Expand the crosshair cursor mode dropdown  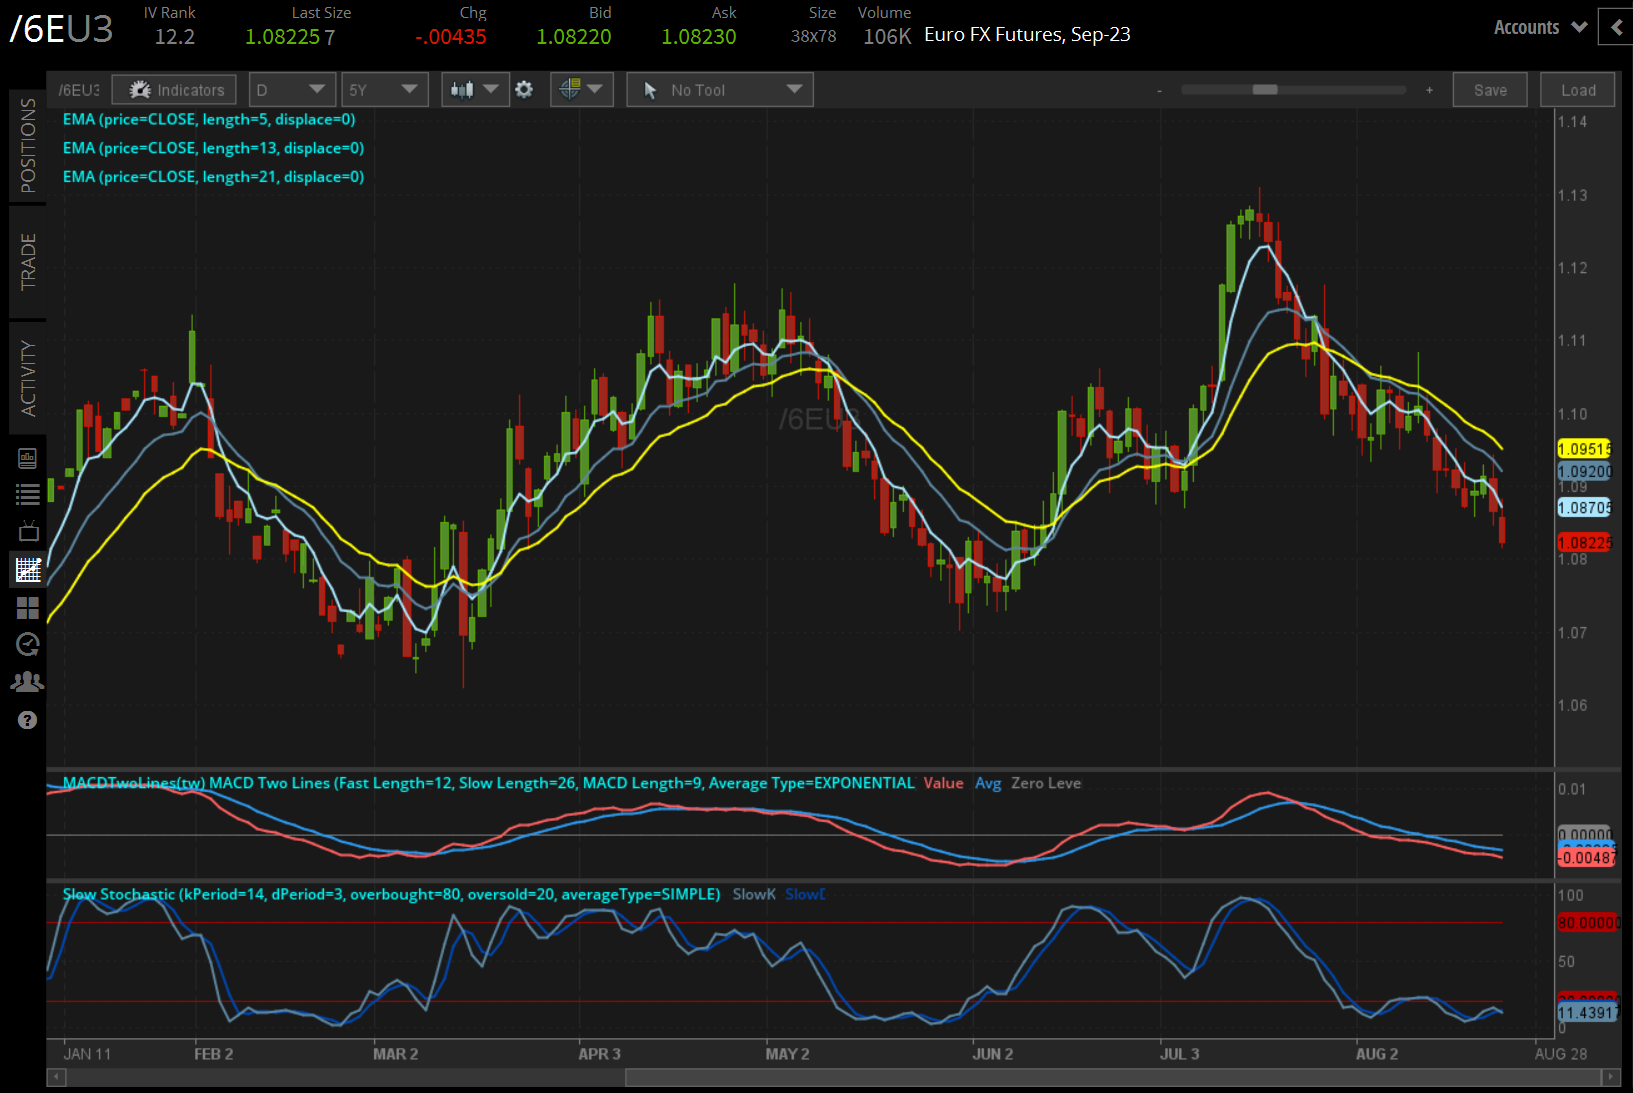pyautogui.click(x=581, y=90)
